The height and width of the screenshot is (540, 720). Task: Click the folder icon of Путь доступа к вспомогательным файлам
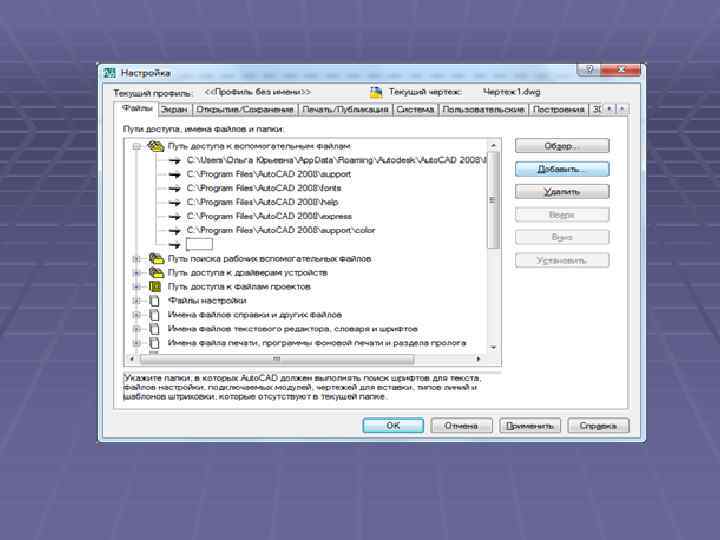point(156,146)
